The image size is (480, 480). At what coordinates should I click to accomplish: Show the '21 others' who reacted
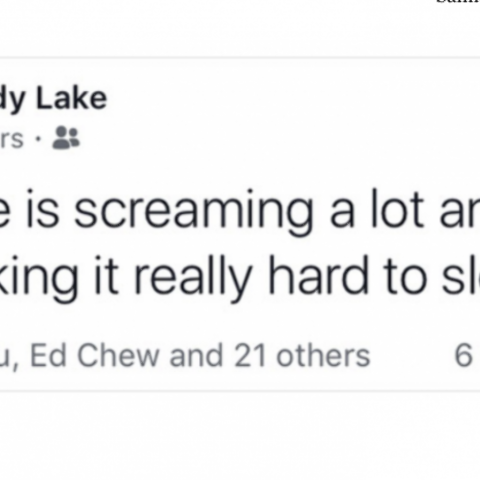point(302,355)
